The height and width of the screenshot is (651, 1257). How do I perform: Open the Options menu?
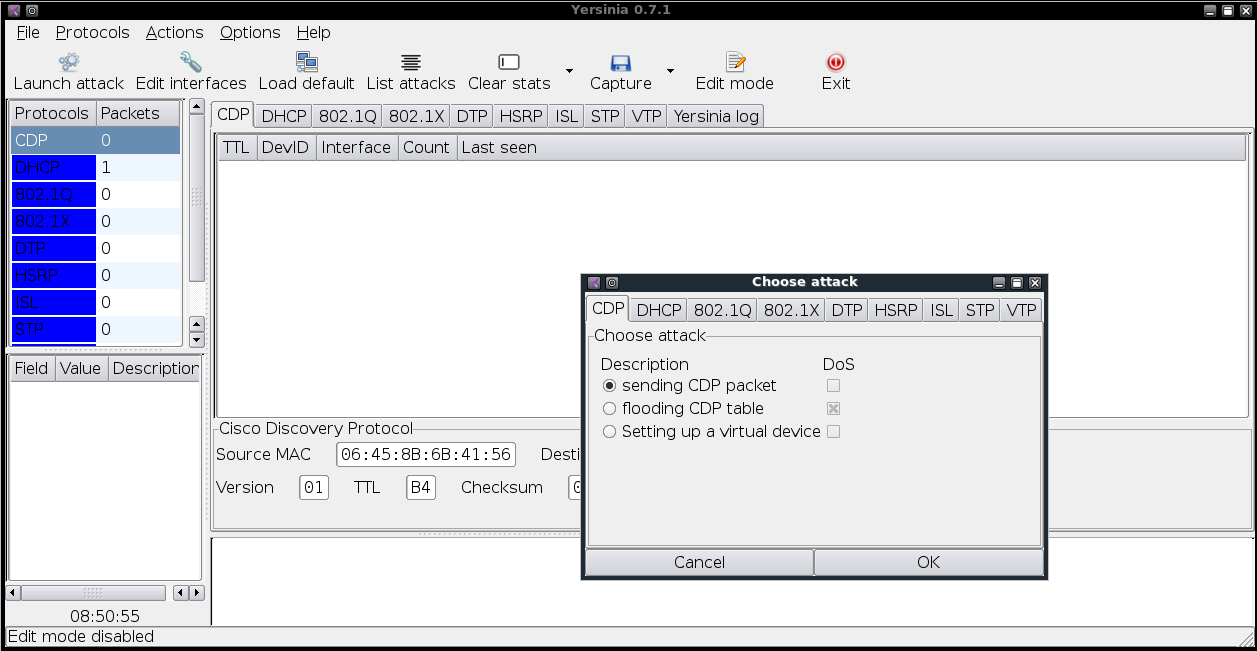(x=250, y=32)
